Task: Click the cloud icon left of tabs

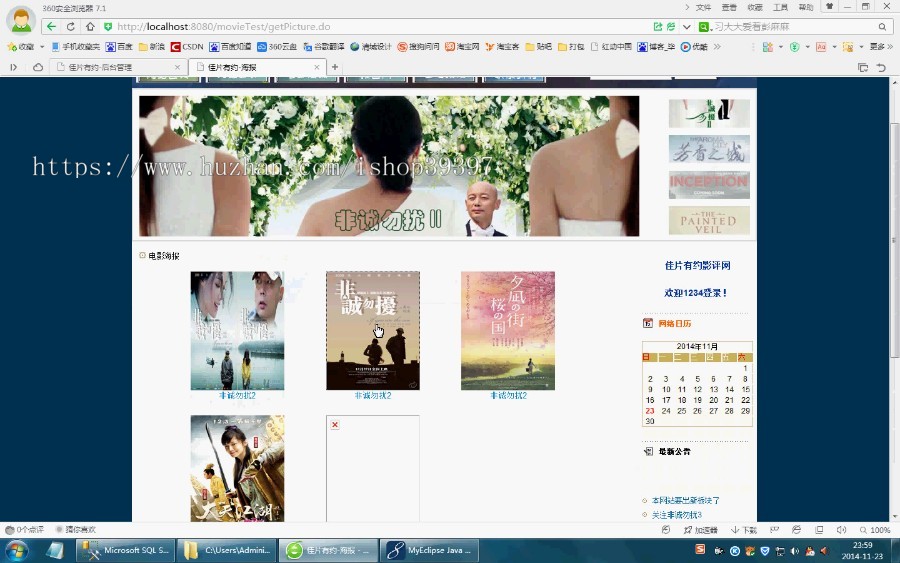Action: 38,67
